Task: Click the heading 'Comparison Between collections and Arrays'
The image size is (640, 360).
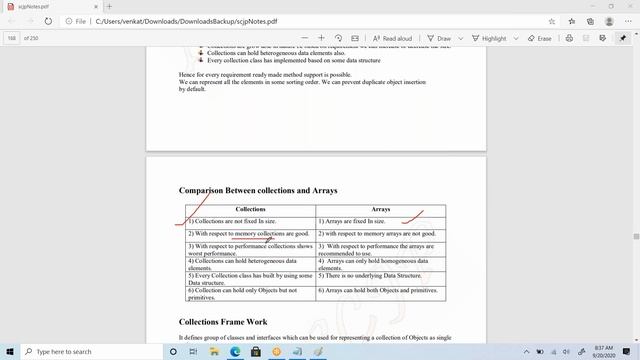Action: (258, 190)
